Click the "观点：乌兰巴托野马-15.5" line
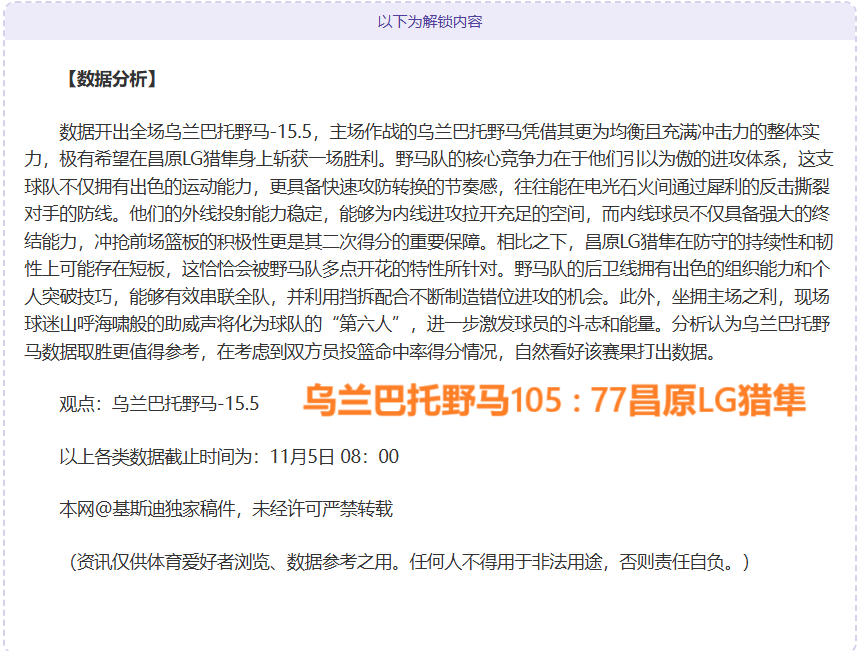Image resolution: width=859 pixels, height=651 pixels. (x=159, y=404)
